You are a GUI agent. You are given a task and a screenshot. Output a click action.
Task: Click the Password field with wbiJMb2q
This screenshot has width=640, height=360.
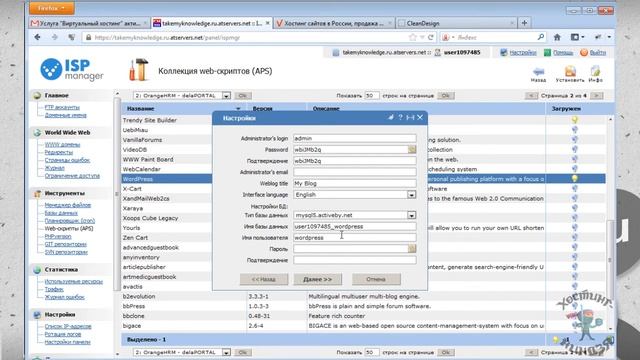coord(351,149)
